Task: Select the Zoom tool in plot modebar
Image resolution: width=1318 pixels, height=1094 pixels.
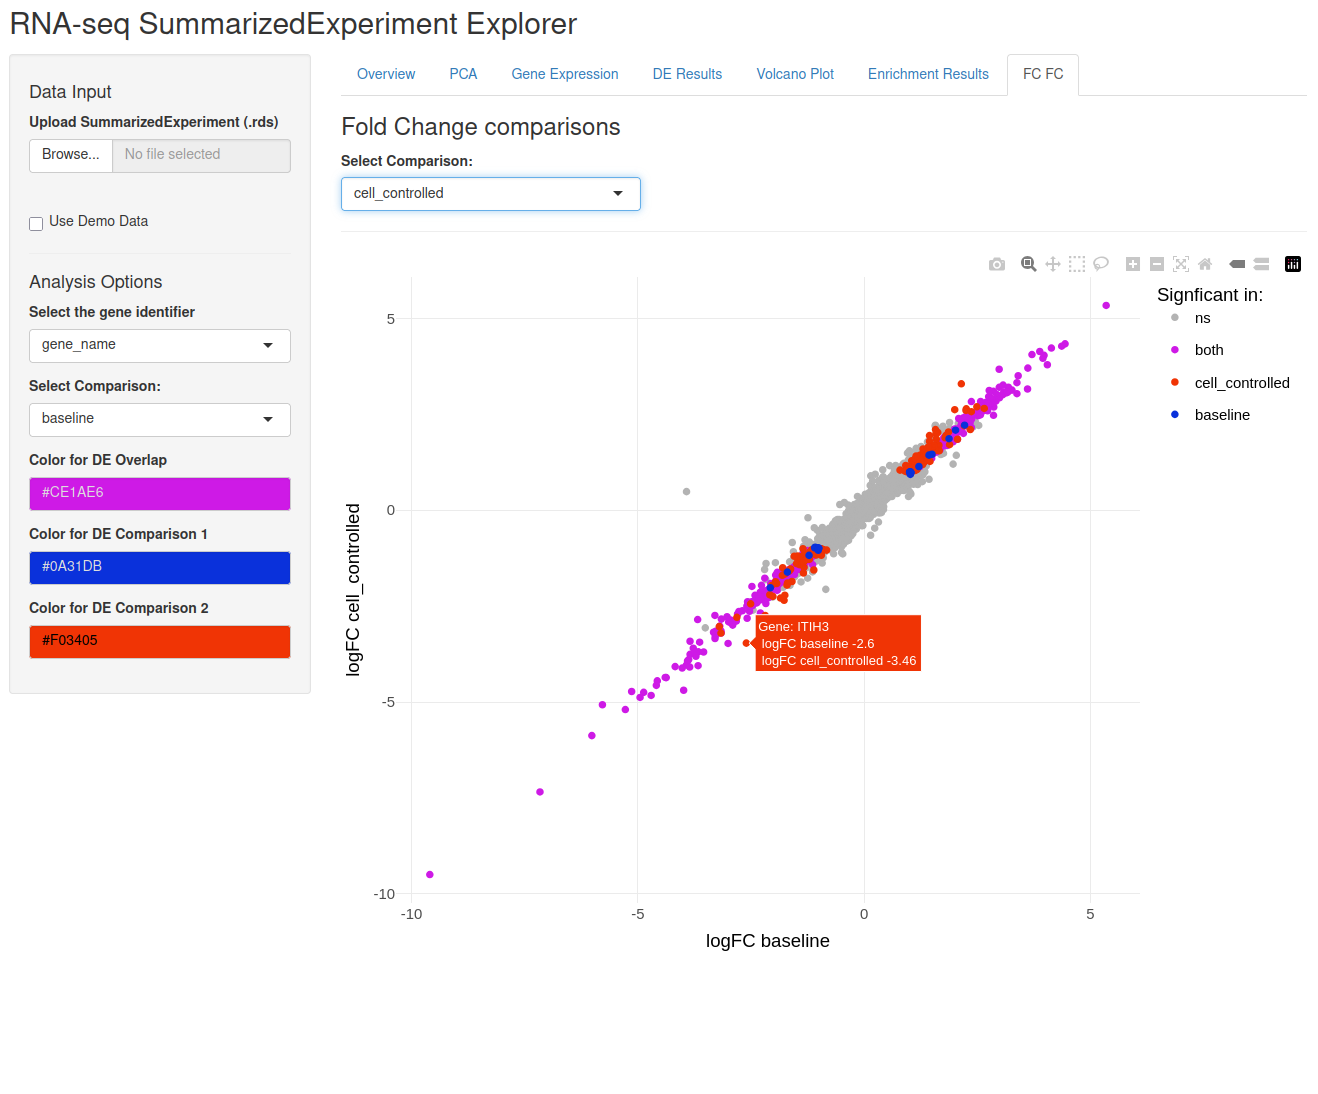Action: tap(1028, 264)
